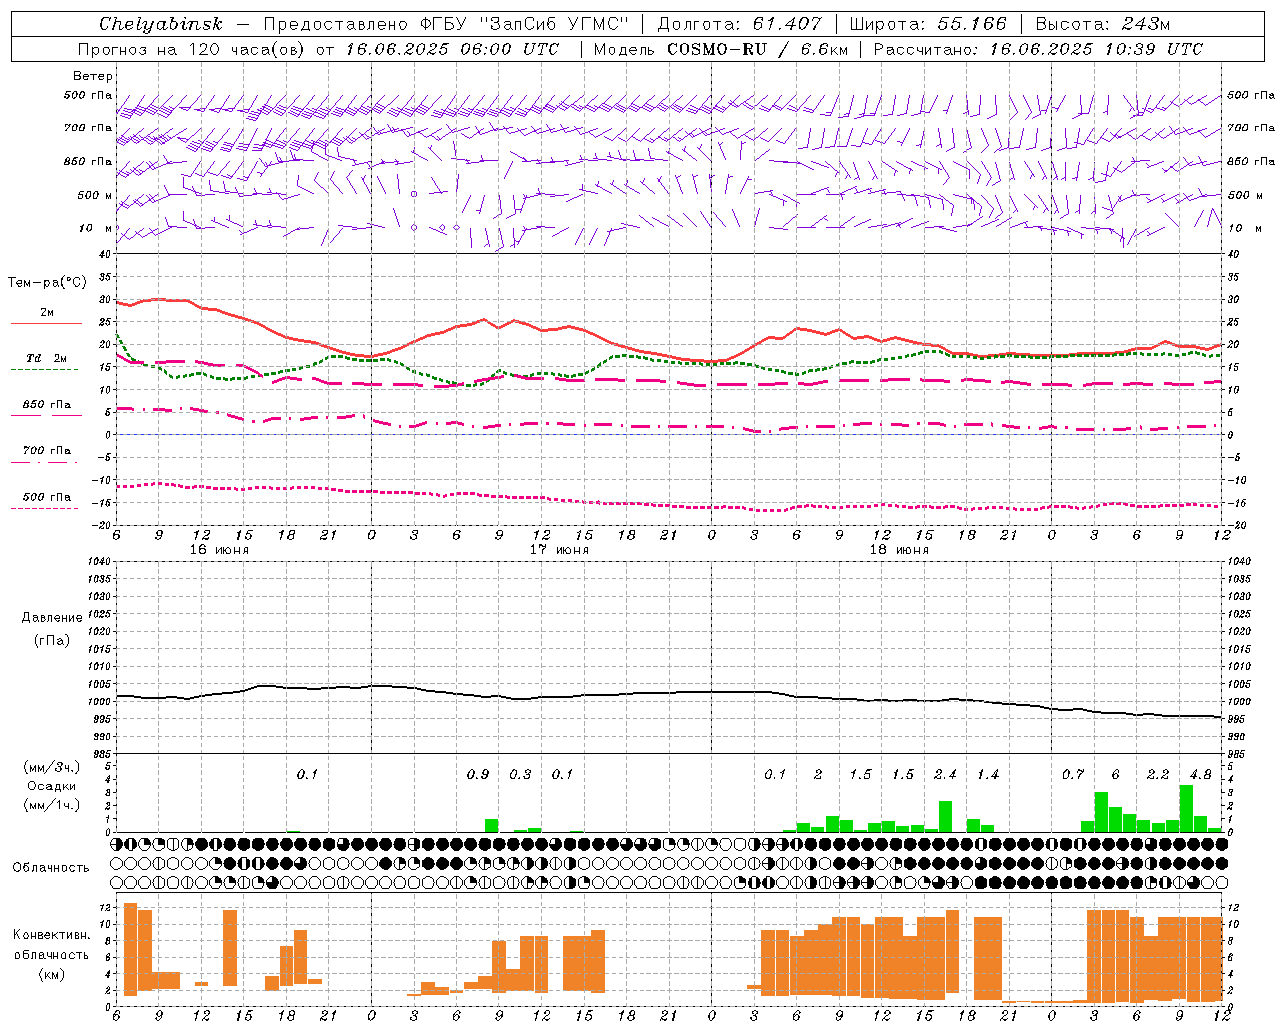Click the Долгота: 61.407 value
1280x1024 pixels.
pos(739,24)
